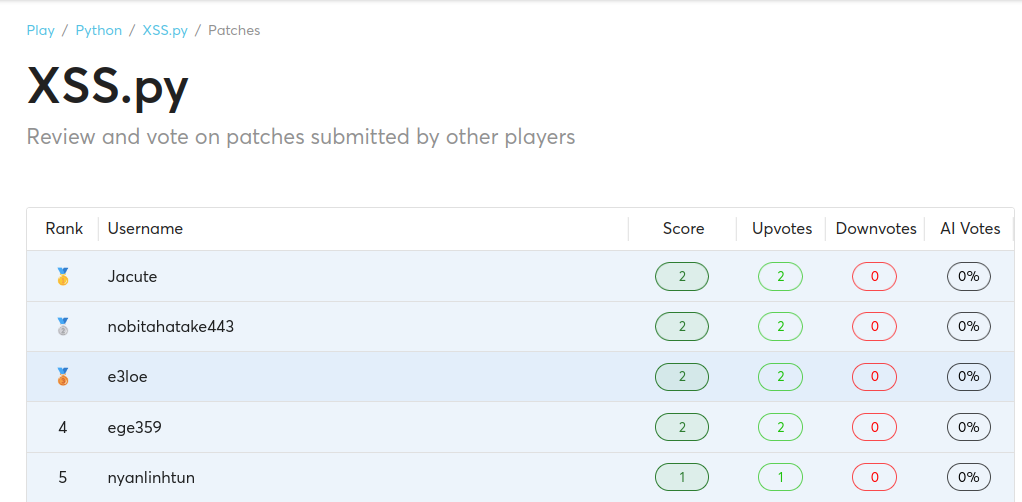
Task: Click the bronze medal icon for e3loe
Action: 63,377
